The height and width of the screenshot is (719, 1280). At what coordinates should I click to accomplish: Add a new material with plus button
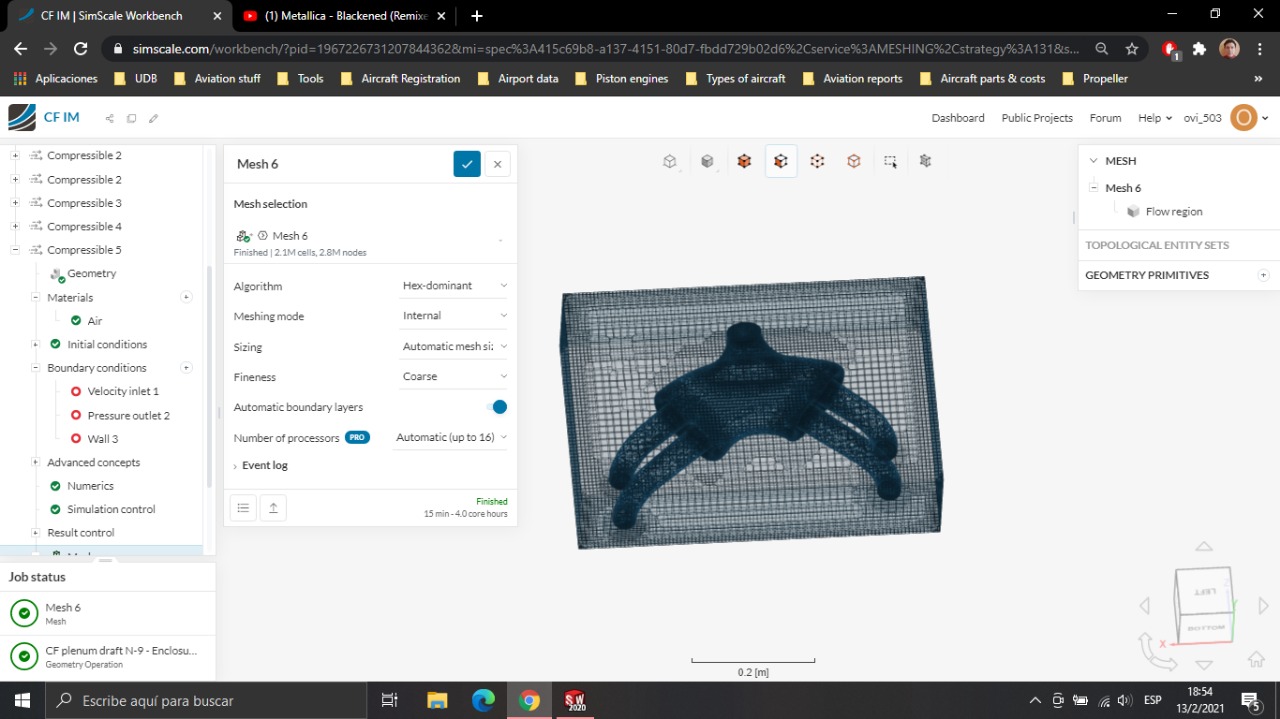tap(186, 297)
